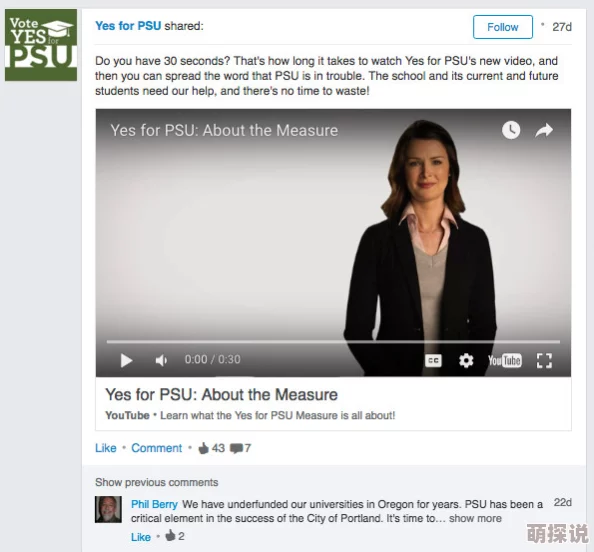Click the Vote Yes for PSU logo
The height and width of the screenshot is (552, 594).
pos(41,45)
